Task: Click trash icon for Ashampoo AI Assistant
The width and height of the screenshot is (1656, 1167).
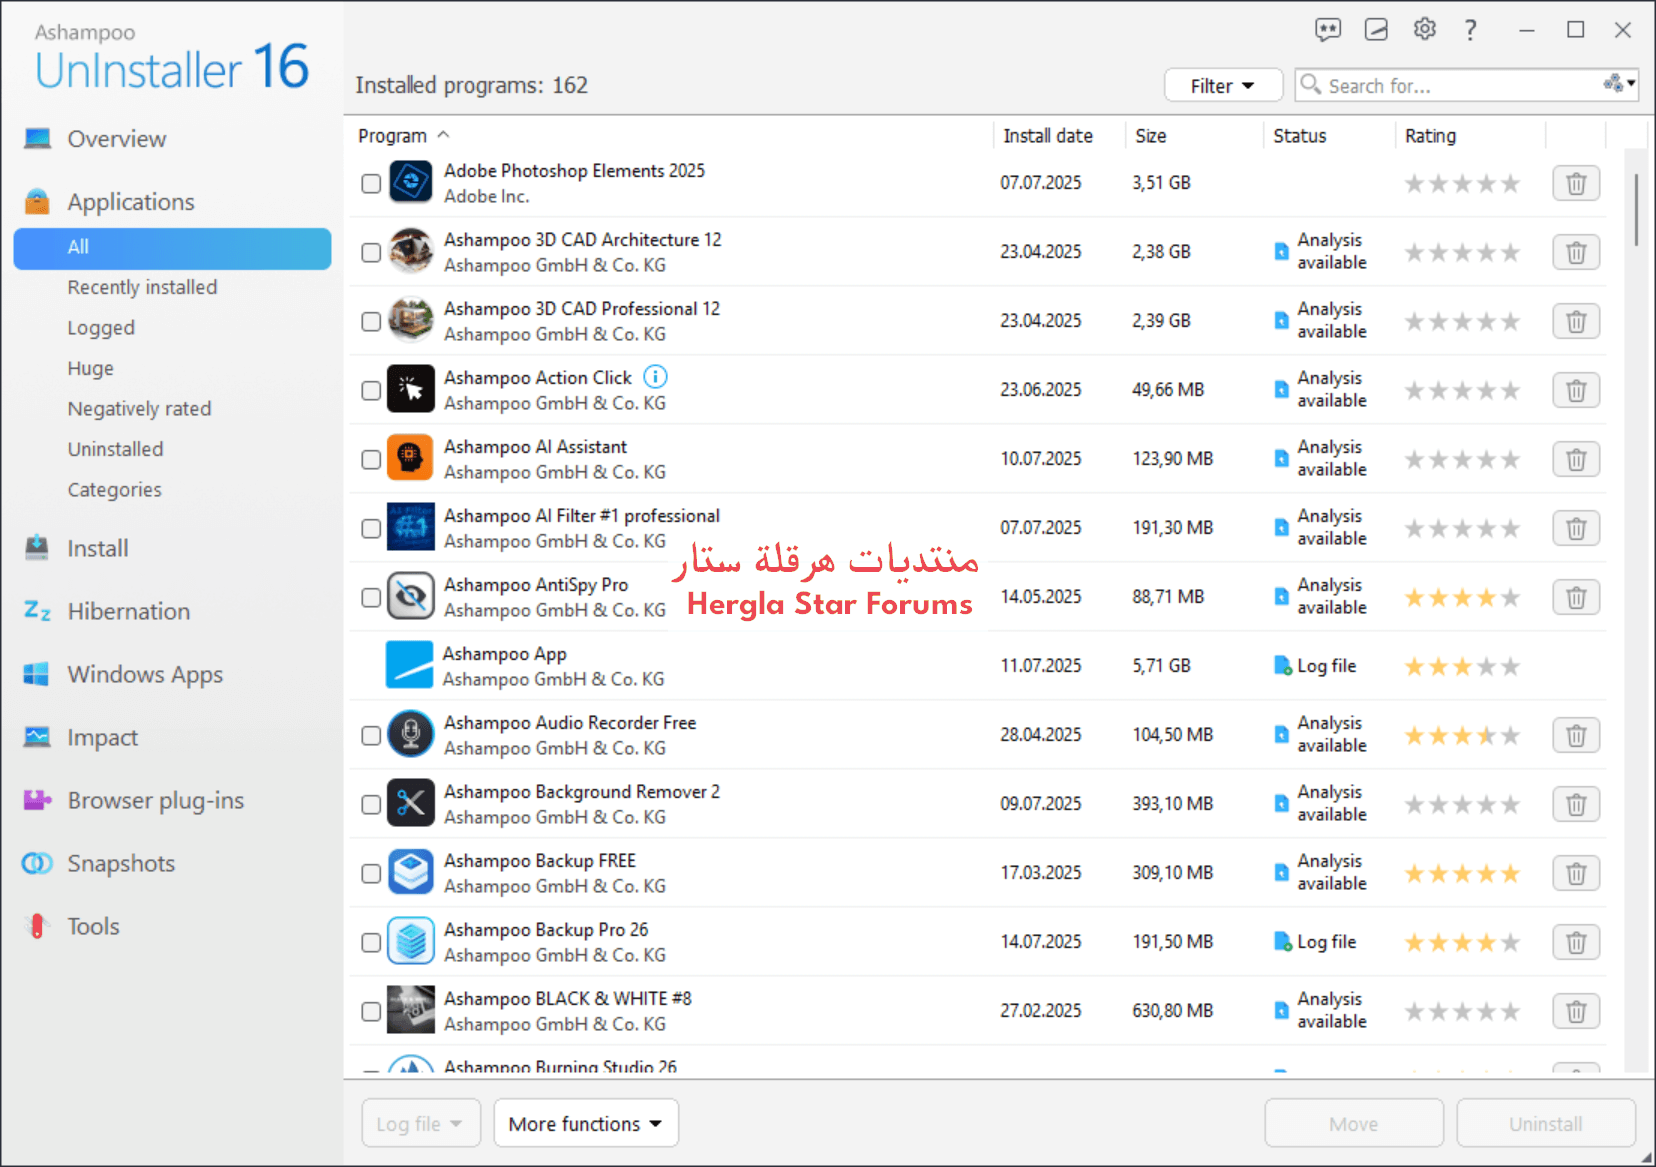Action: [x=1576, y=459]
